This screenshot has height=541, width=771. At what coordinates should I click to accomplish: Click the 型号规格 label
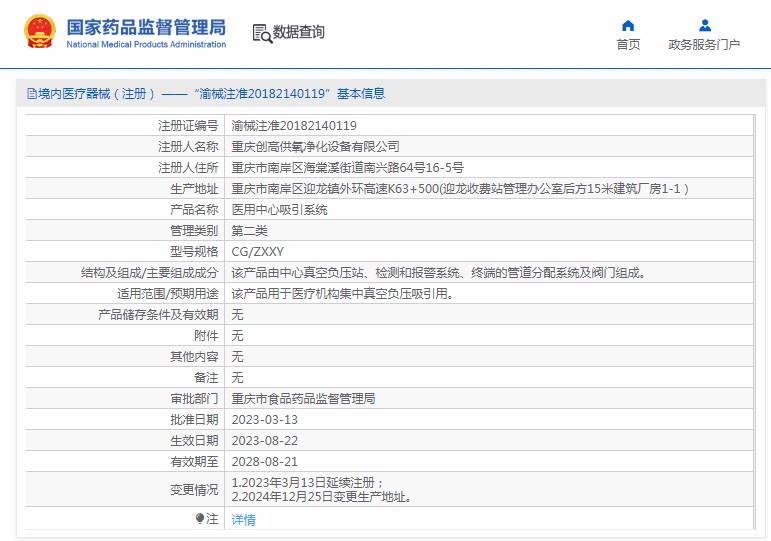pos(194,252)
